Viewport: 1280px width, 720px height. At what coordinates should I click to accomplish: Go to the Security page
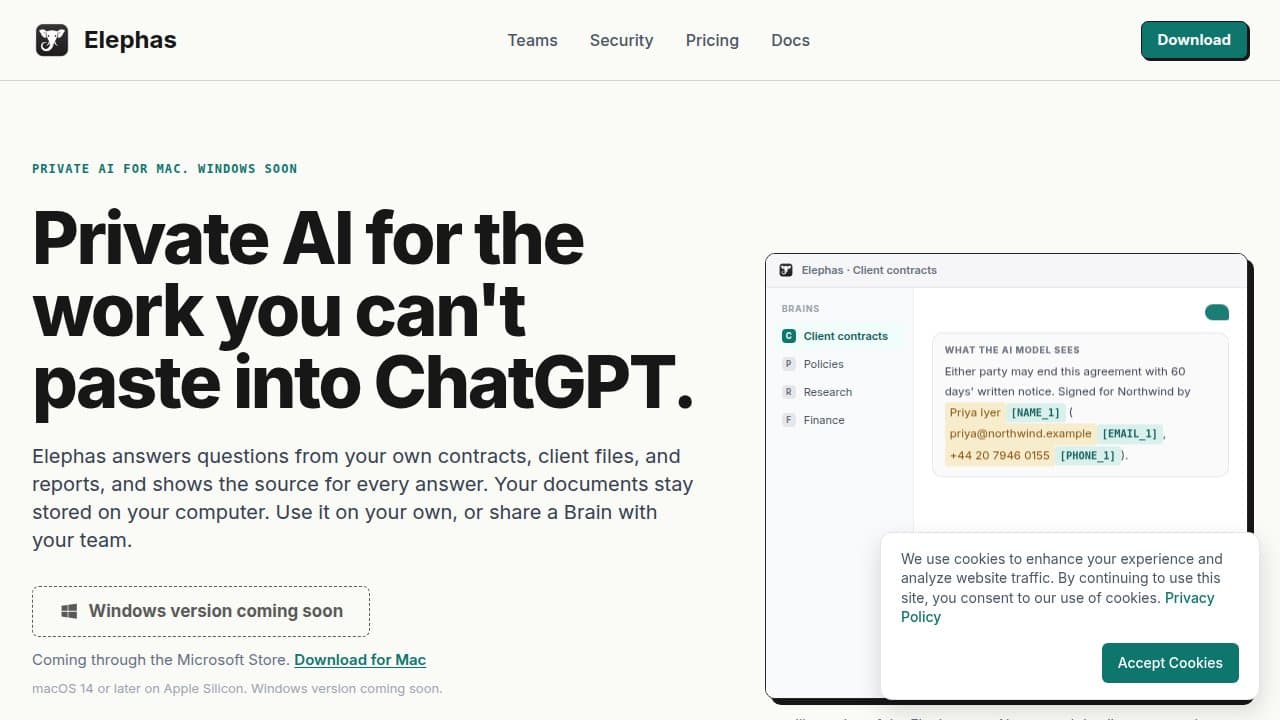(621, 40)
